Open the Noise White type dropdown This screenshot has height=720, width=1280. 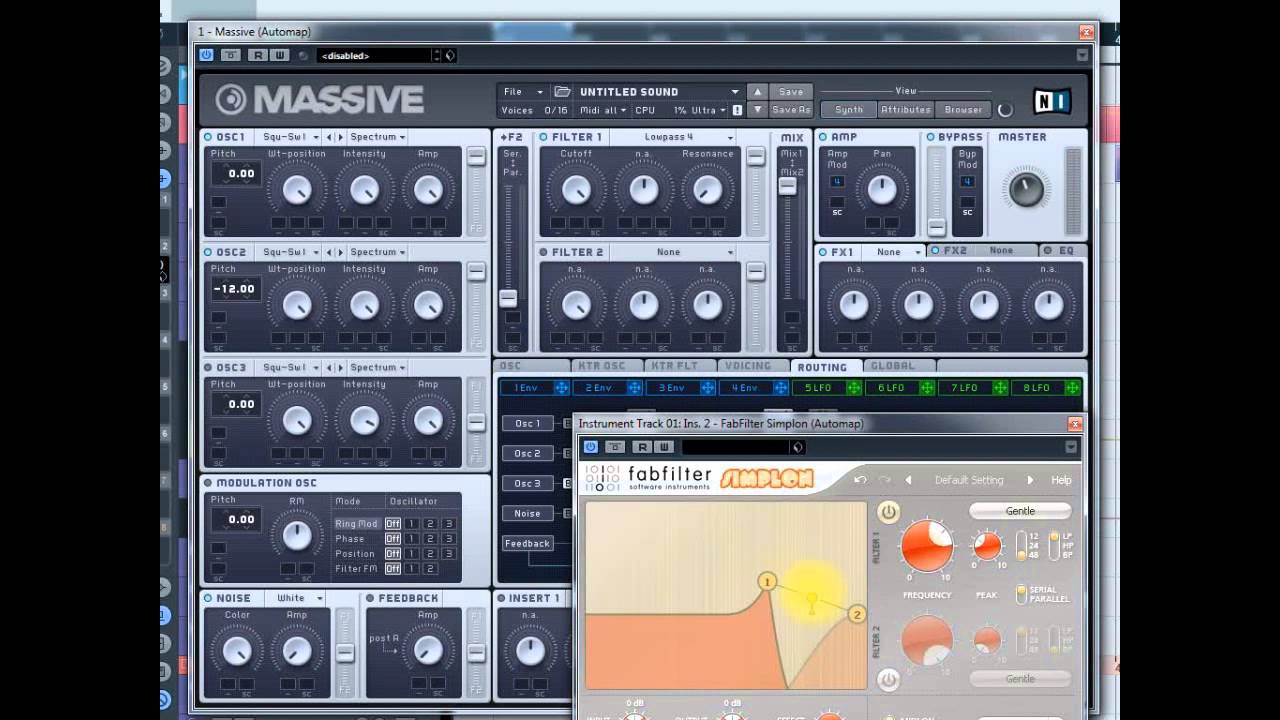[x=298, y=598]
